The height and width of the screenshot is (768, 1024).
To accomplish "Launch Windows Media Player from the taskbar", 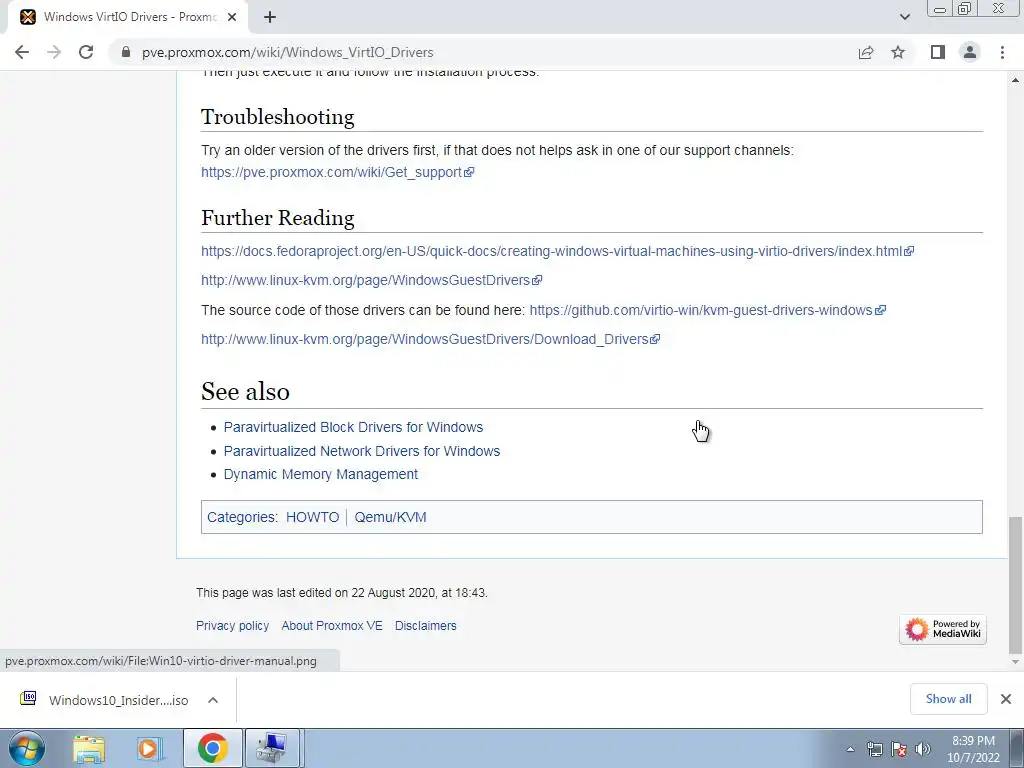I will tap(150, 748).
